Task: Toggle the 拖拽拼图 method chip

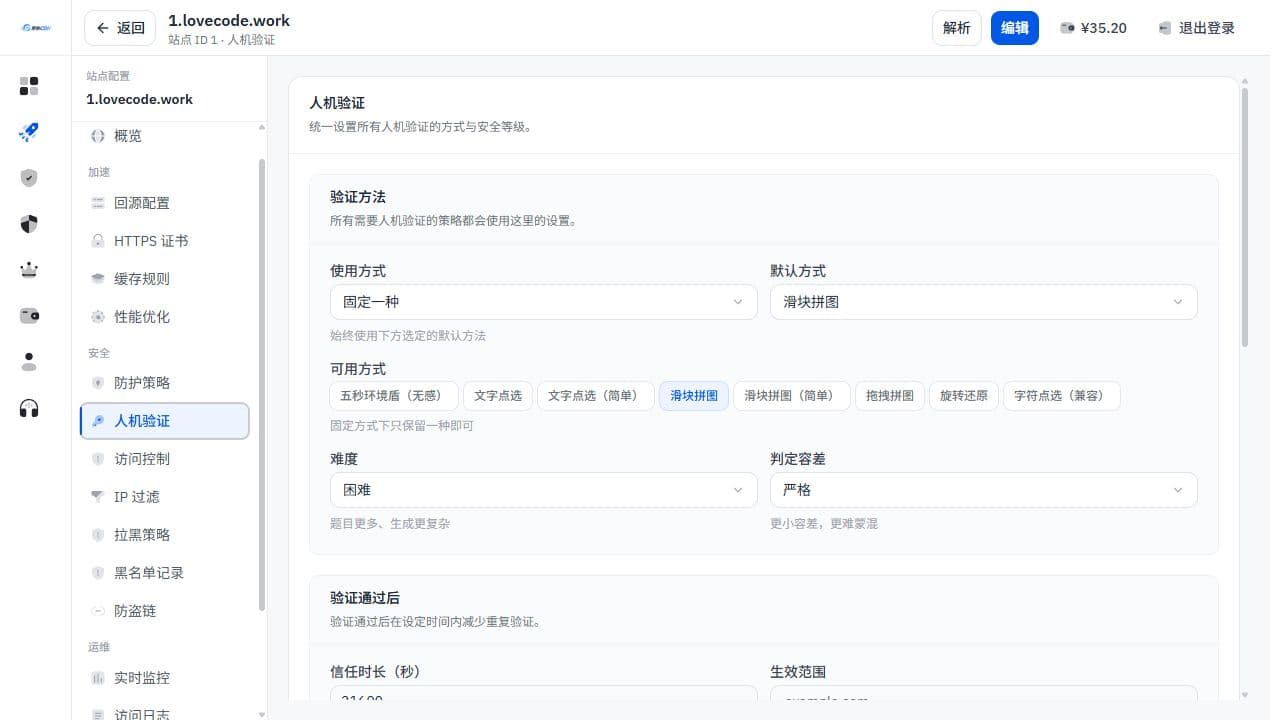Action: 890,396
